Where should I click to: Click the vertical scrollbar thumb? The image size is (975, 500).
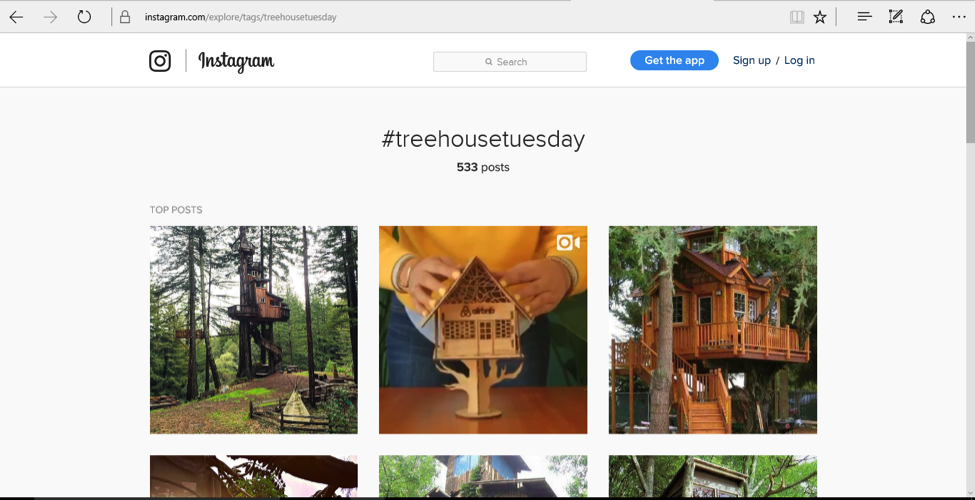pyautogui.click(x=970, y=88)
